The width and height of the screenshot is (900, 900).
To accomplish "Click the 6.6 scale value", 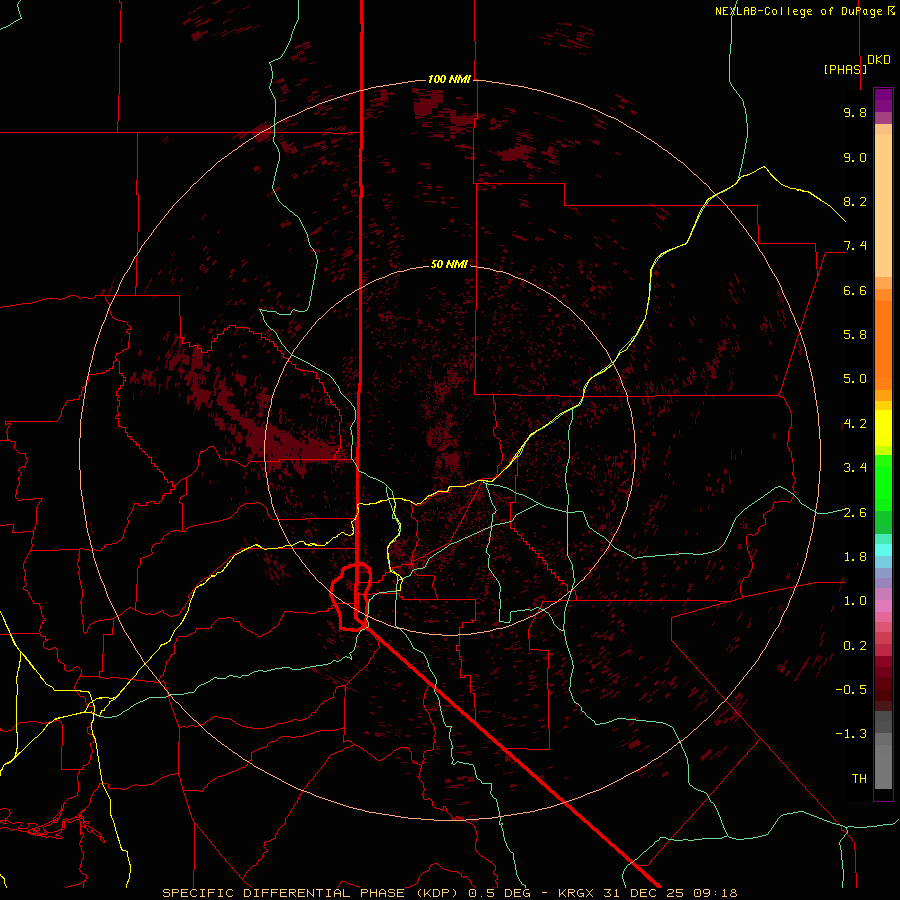I will pos(855,290).
